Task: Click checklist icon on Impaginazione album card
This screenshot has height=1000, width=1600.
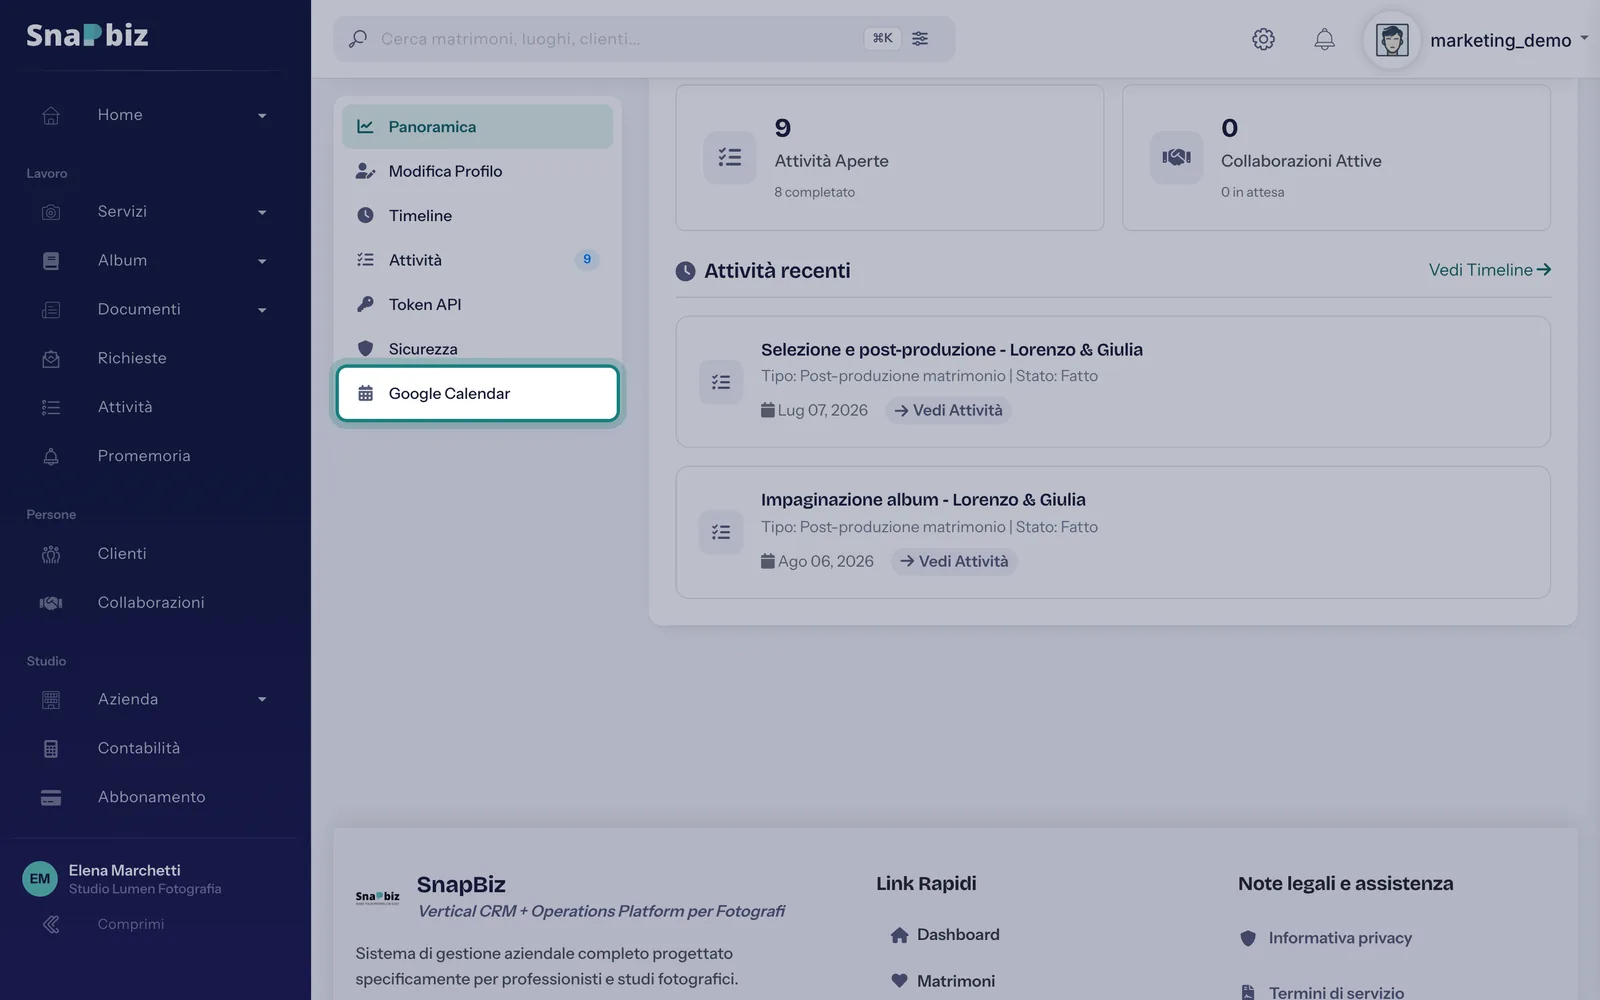Action: [x=721, y=532]
